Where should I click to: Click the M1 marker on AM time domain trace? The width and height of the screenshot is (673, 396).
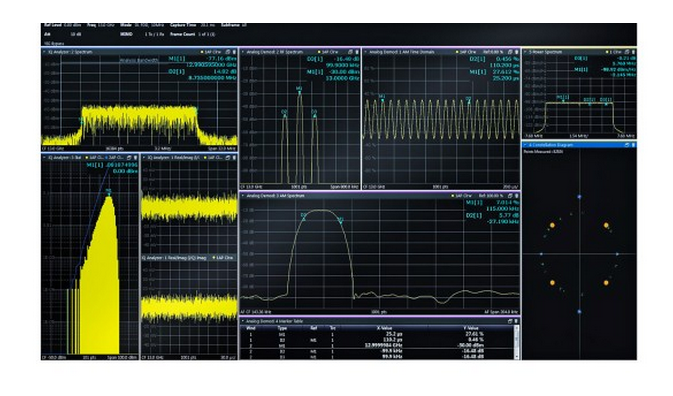382,97
